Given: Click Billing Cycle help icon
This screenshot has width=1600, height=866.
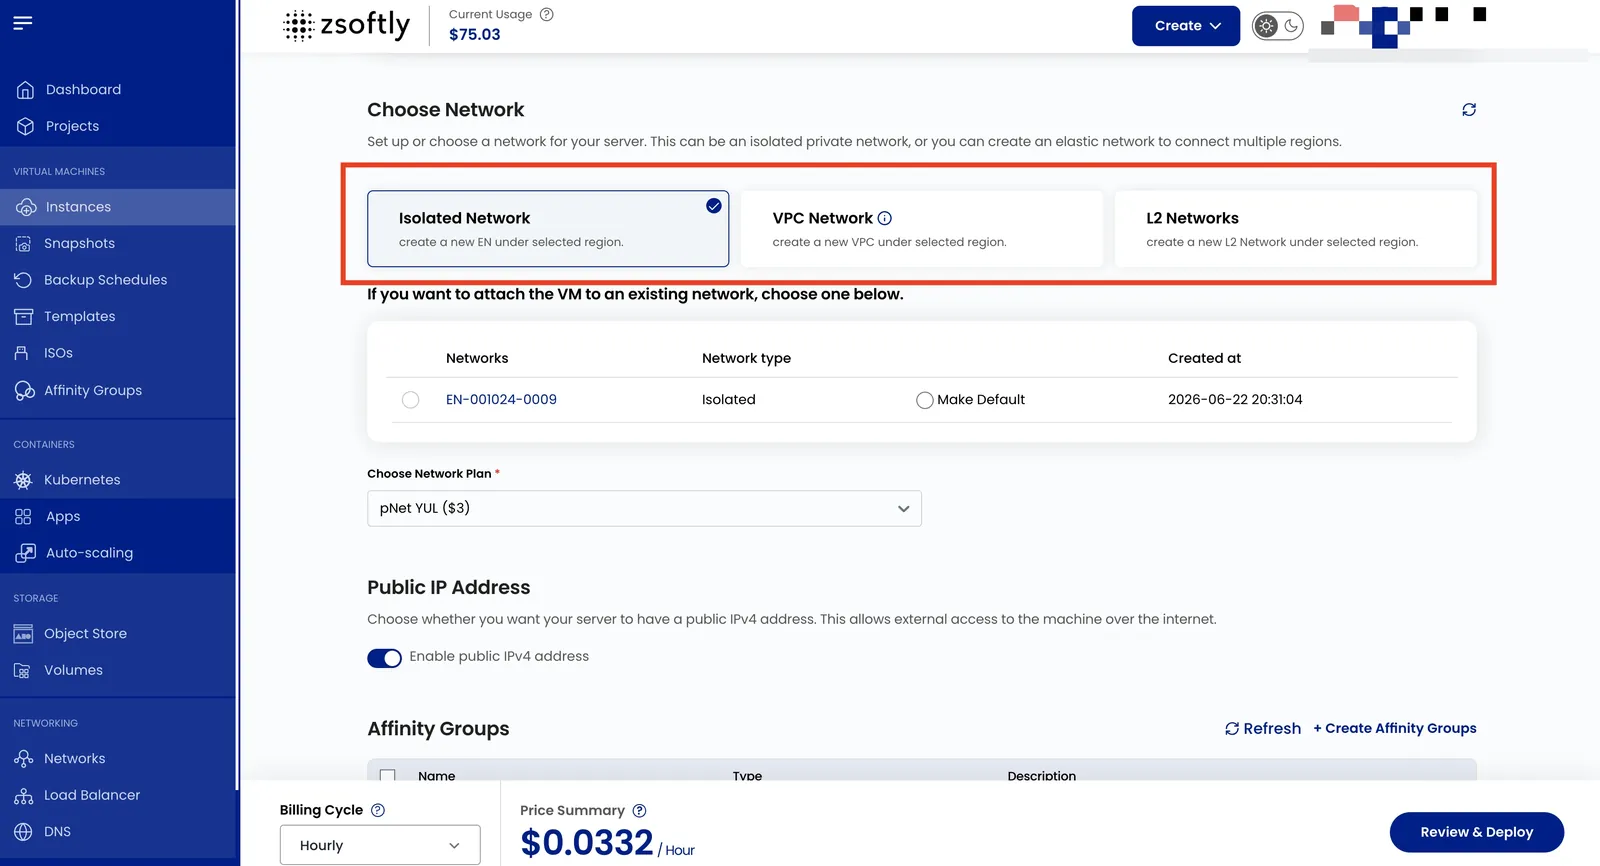Looking at the screenshot, I should [378, 811].
